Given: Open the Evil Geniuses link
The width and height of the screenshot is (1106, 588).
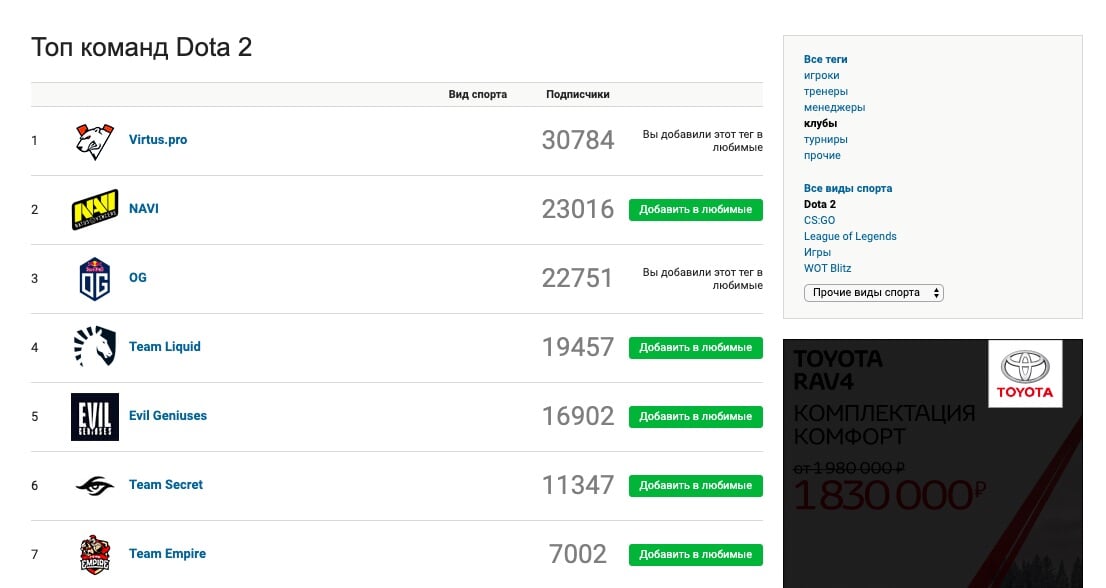Looking at the screenshot, I should (x=168, y=416).
